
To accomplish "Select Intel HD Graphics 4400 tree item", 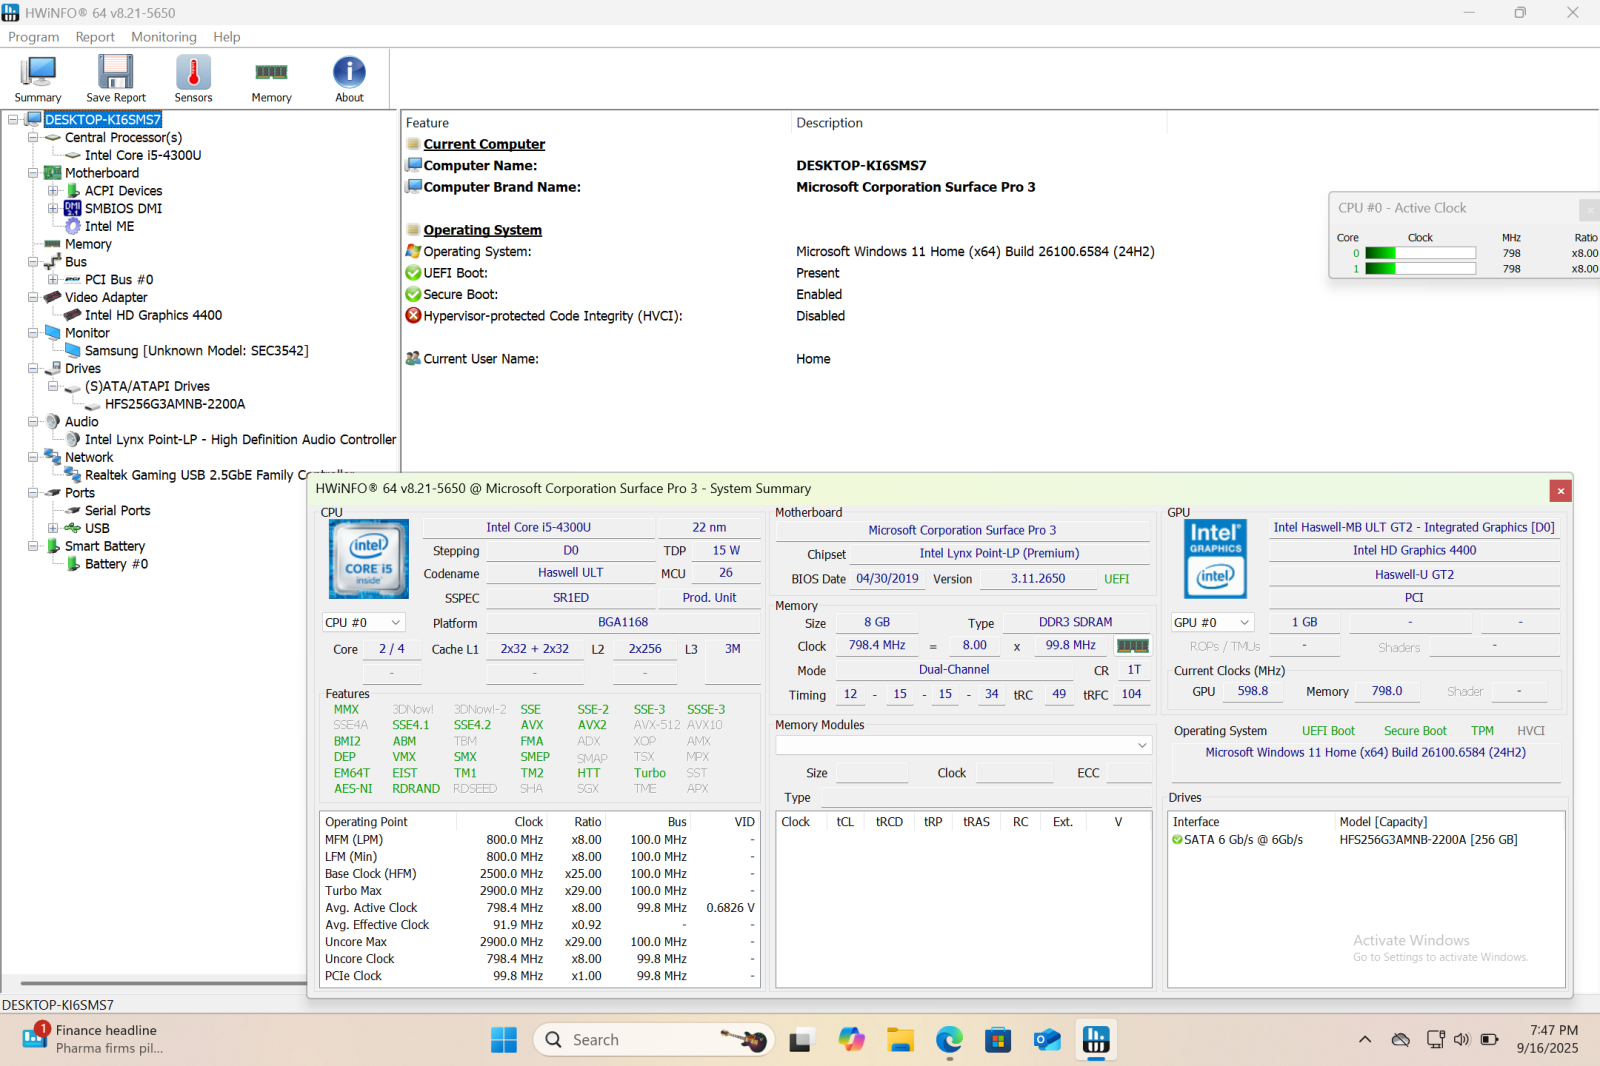I will coord(153,315).
